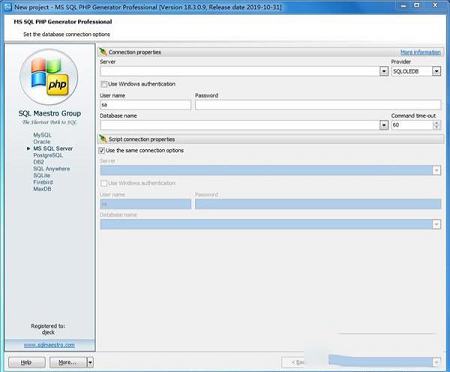This screenshot has width=450, height=372.
Task: Click the Help button
Action: click(x=27, y=362)
